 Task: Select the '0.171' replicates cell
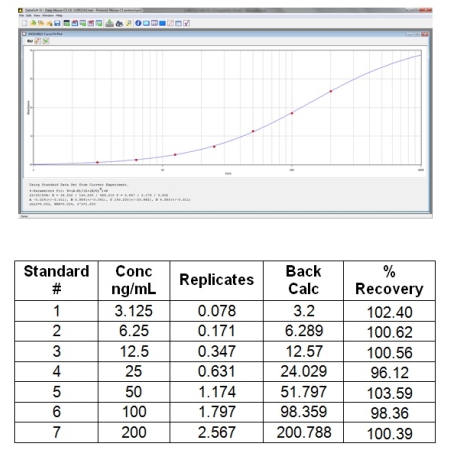pos(216,331)
